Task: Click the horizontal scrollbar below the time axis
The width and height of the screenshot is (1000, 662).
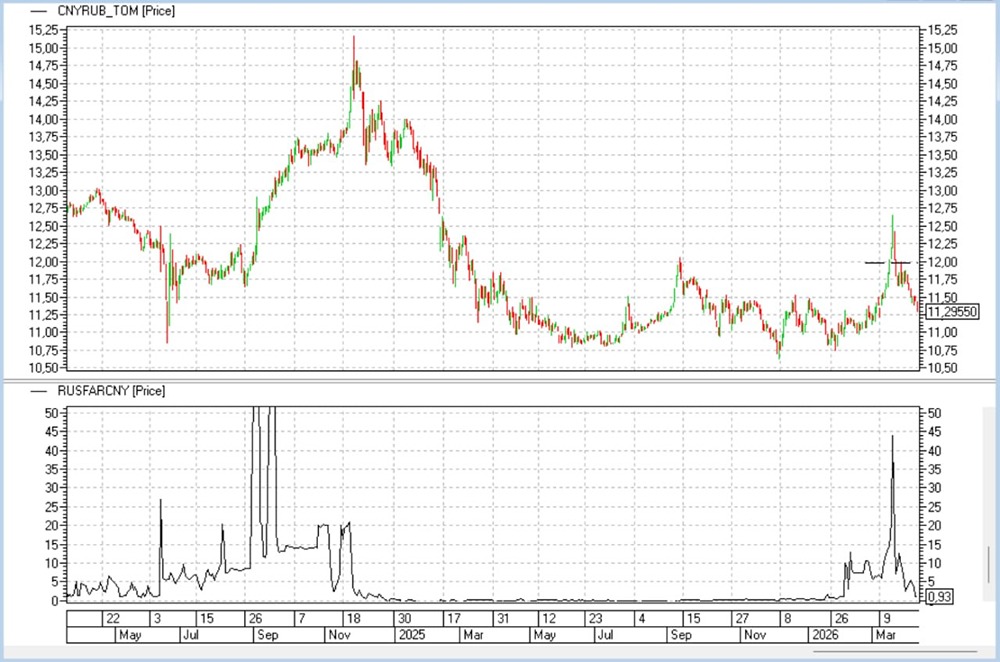Action: pos(895,652)
